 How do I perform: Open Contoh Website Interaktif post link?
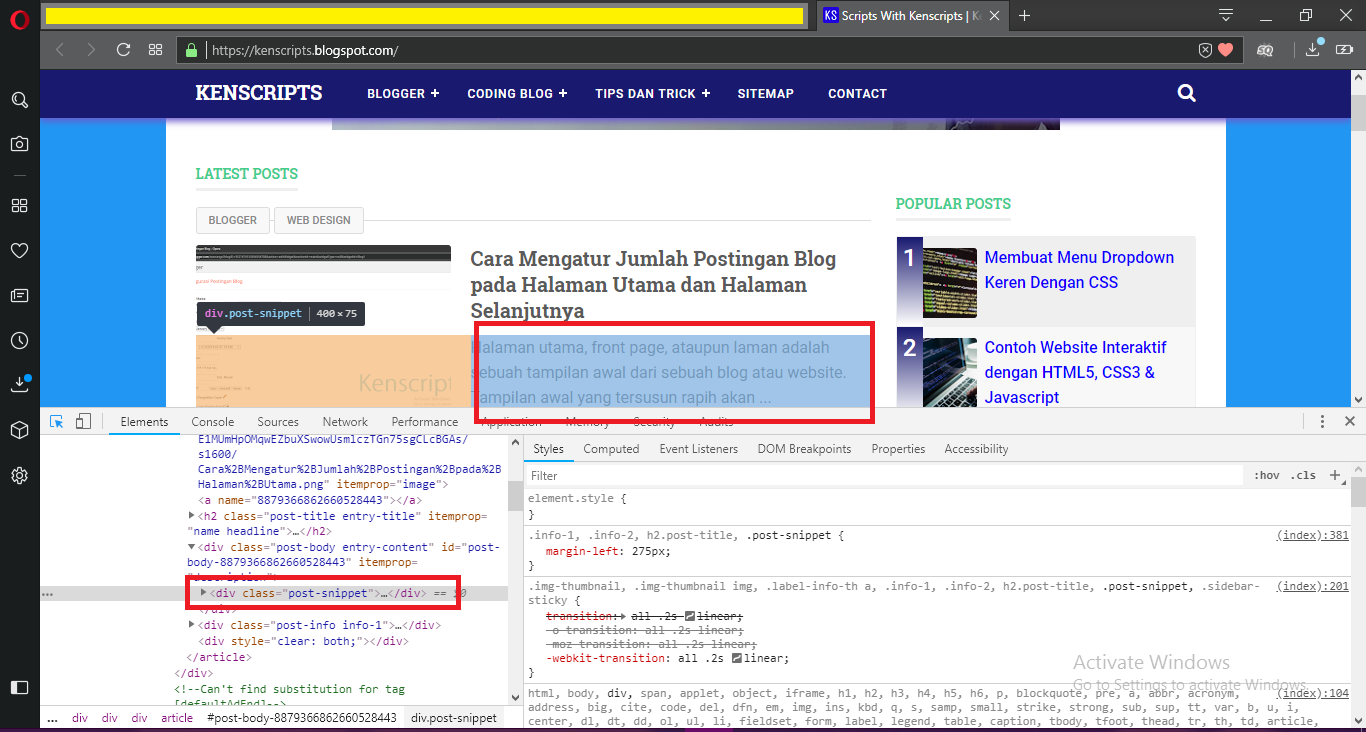(x=1075, y=372)
